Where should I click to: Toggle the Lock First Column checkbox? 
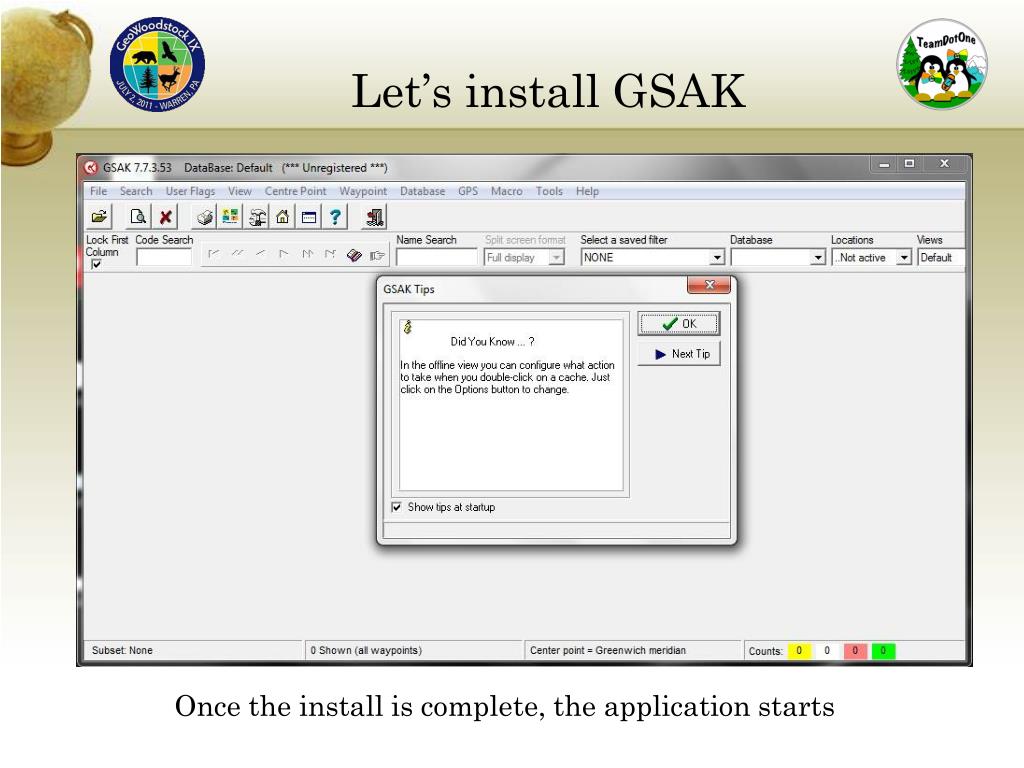tap(96, 264)
